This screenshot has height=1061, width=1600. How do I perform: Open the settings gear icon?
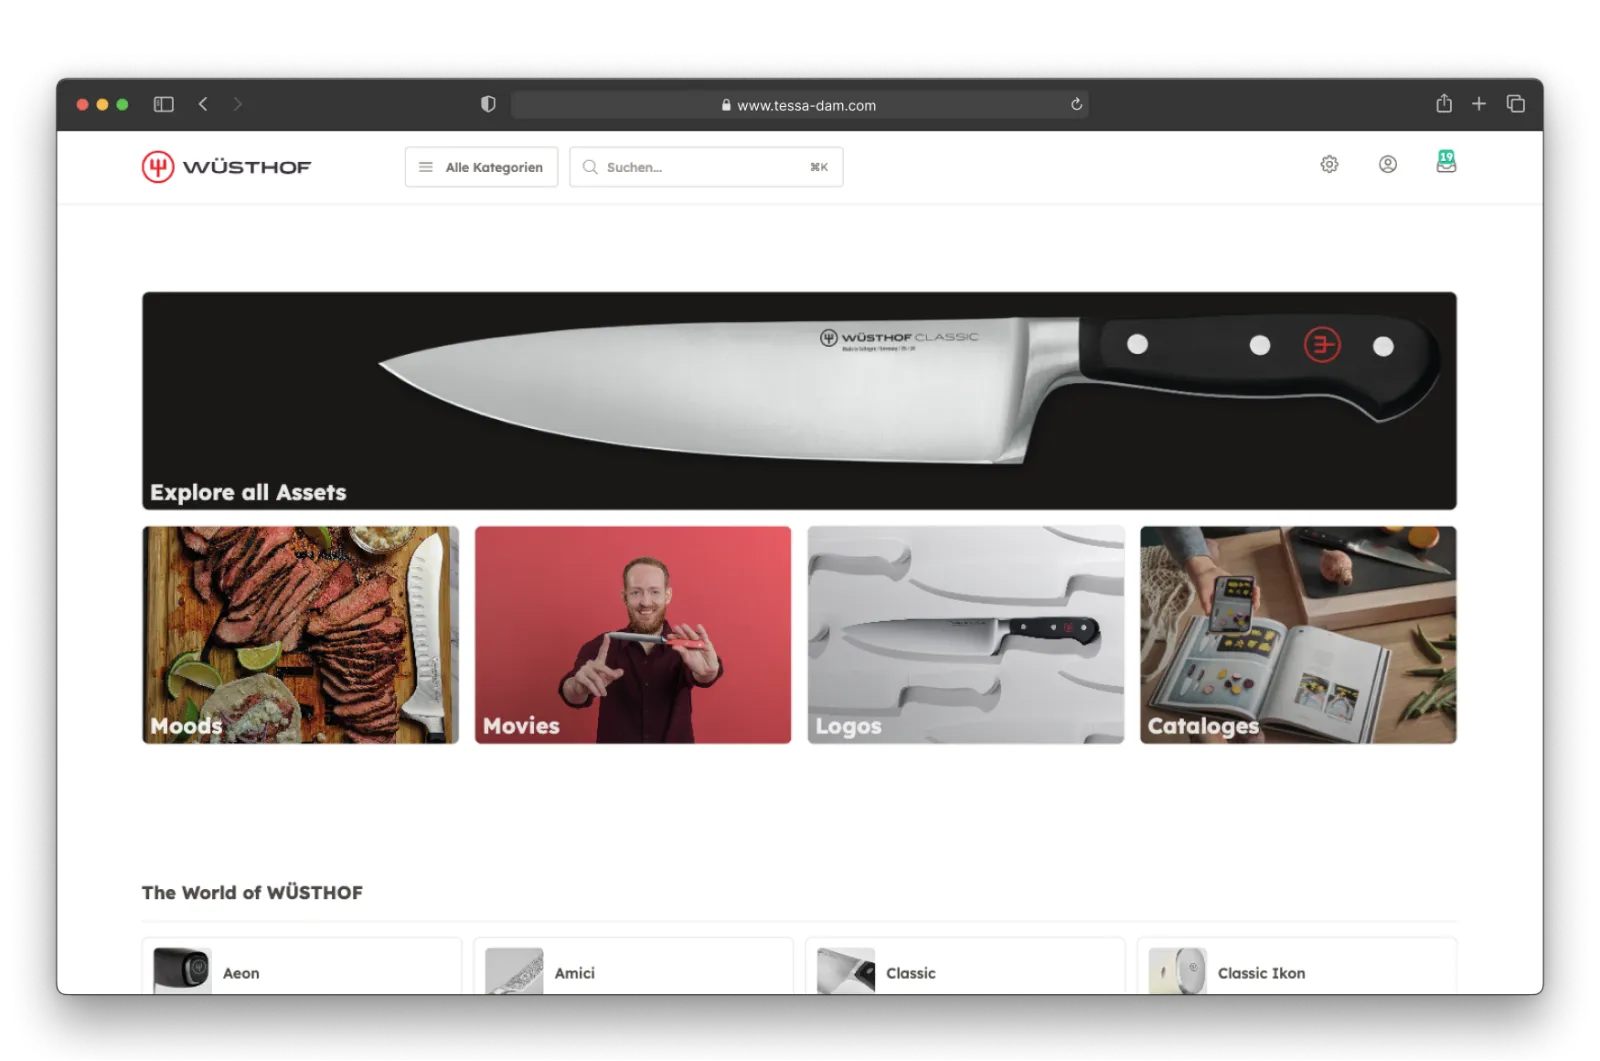[x=1329, y=165]
